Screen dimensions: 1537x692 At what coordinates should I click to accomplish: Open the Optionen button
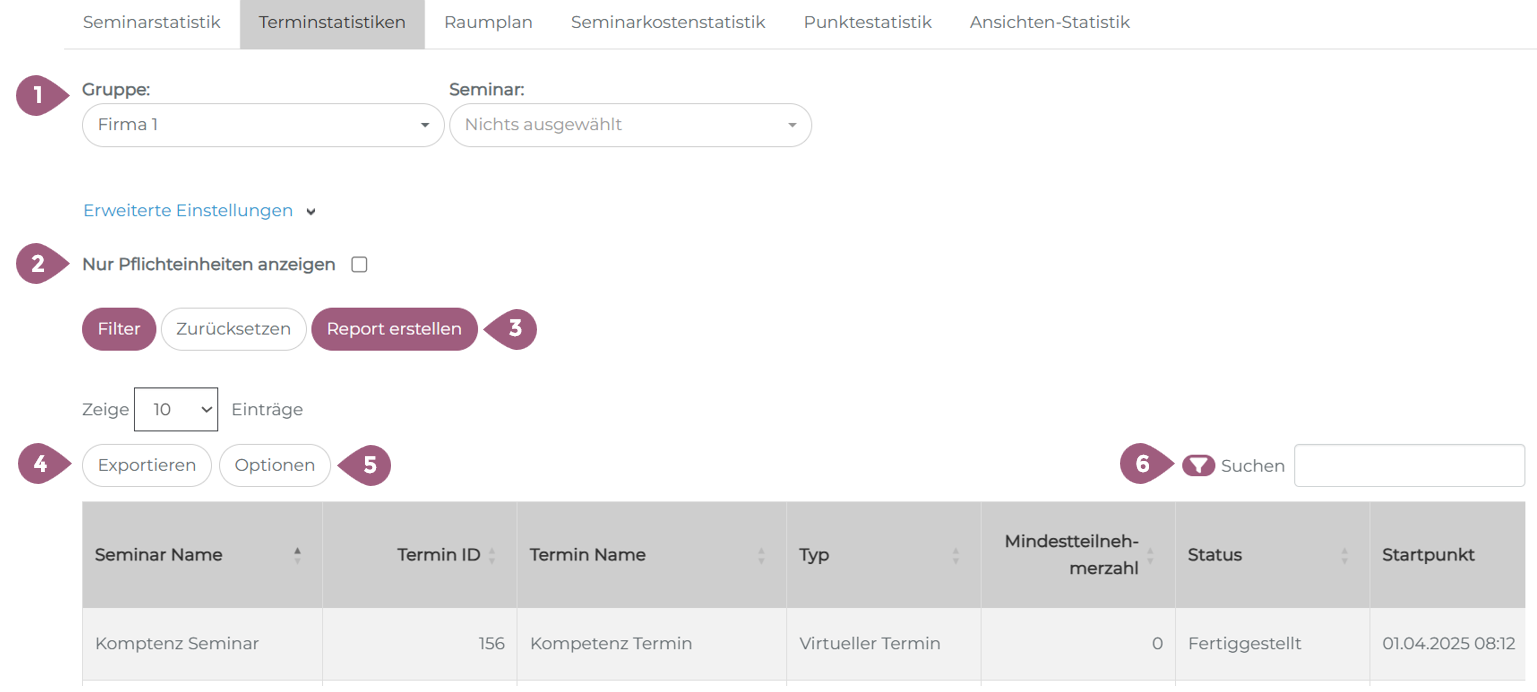coord(275,465)
